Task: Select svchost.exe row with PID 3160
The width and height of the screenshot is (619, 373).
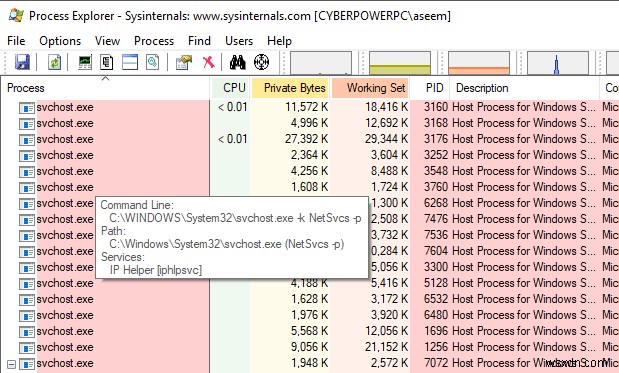Action: pyautogui.click(x=310, y=107)
